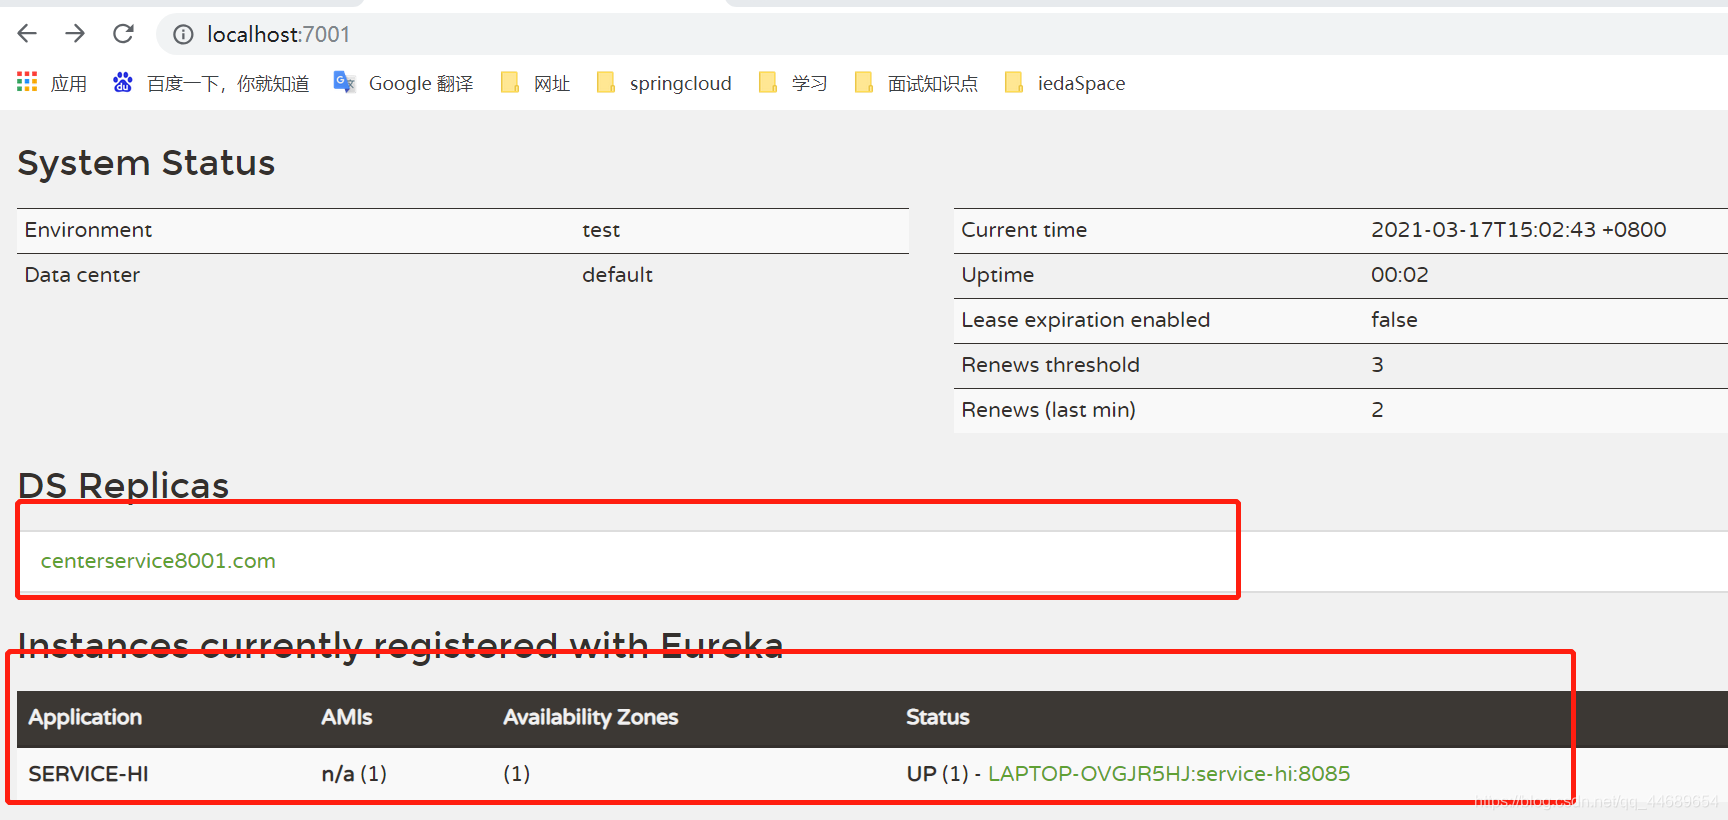
Task: Open the springcloud bookmark folder
Action: click(x=665, y=83)
